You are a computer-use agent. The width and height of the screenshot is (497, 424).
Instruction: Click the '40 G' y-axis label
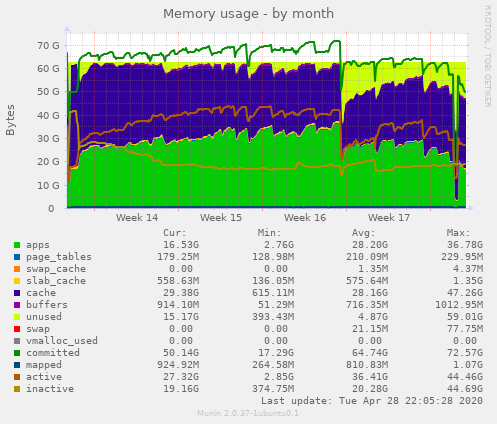[48, 115]
